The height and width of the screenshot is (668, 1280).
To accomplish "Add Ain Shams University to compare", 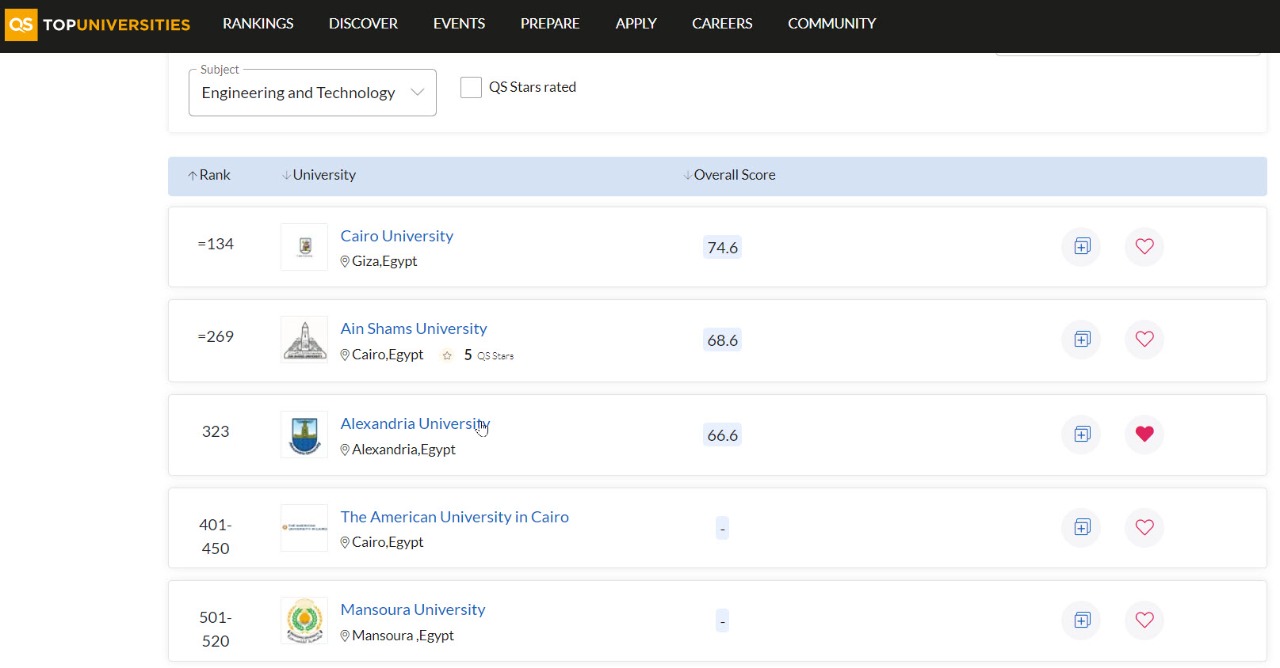I will (1081, 340).
